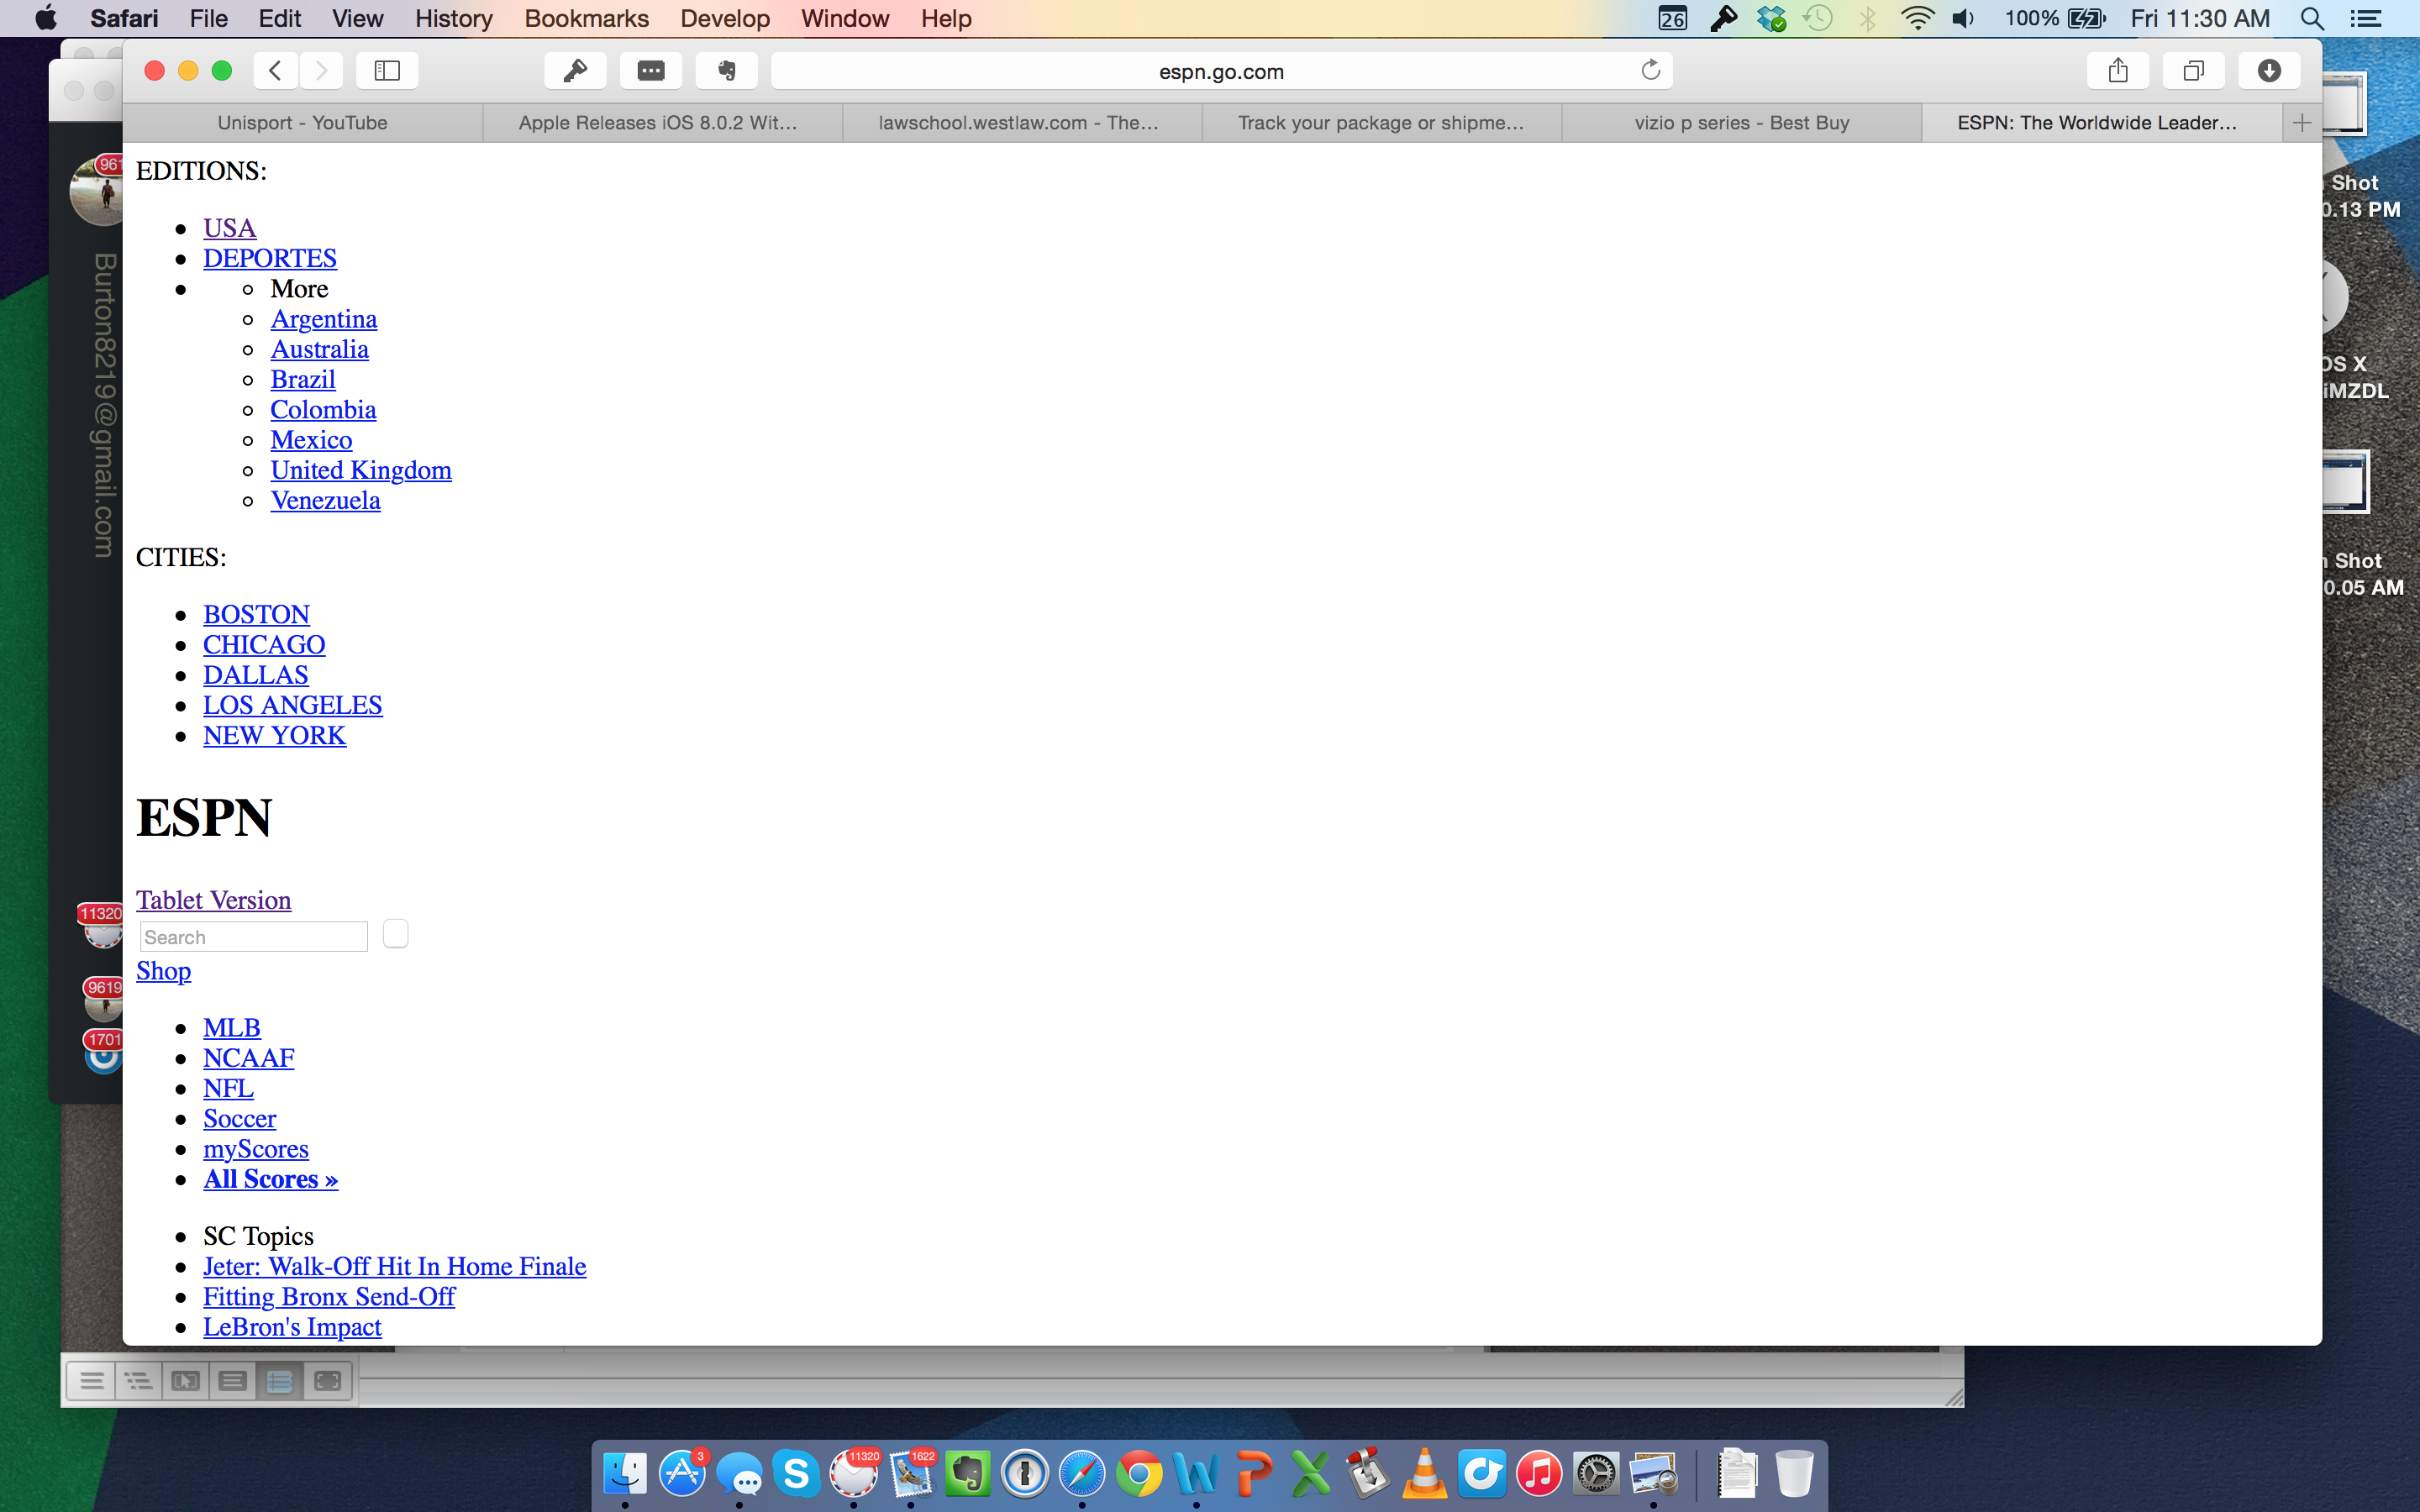Open Google Chrome from the Dock
The image size is (2420, 1512).
click(x=1139, y=1474)
